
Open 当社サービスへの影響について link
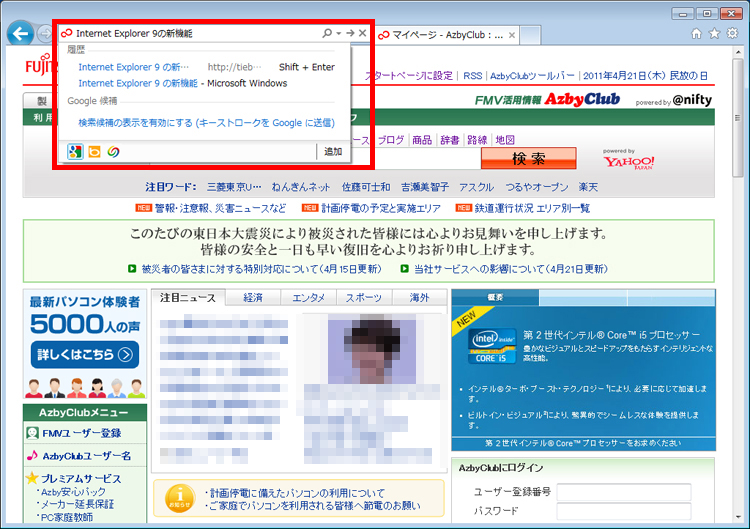[x=511, y=269]
